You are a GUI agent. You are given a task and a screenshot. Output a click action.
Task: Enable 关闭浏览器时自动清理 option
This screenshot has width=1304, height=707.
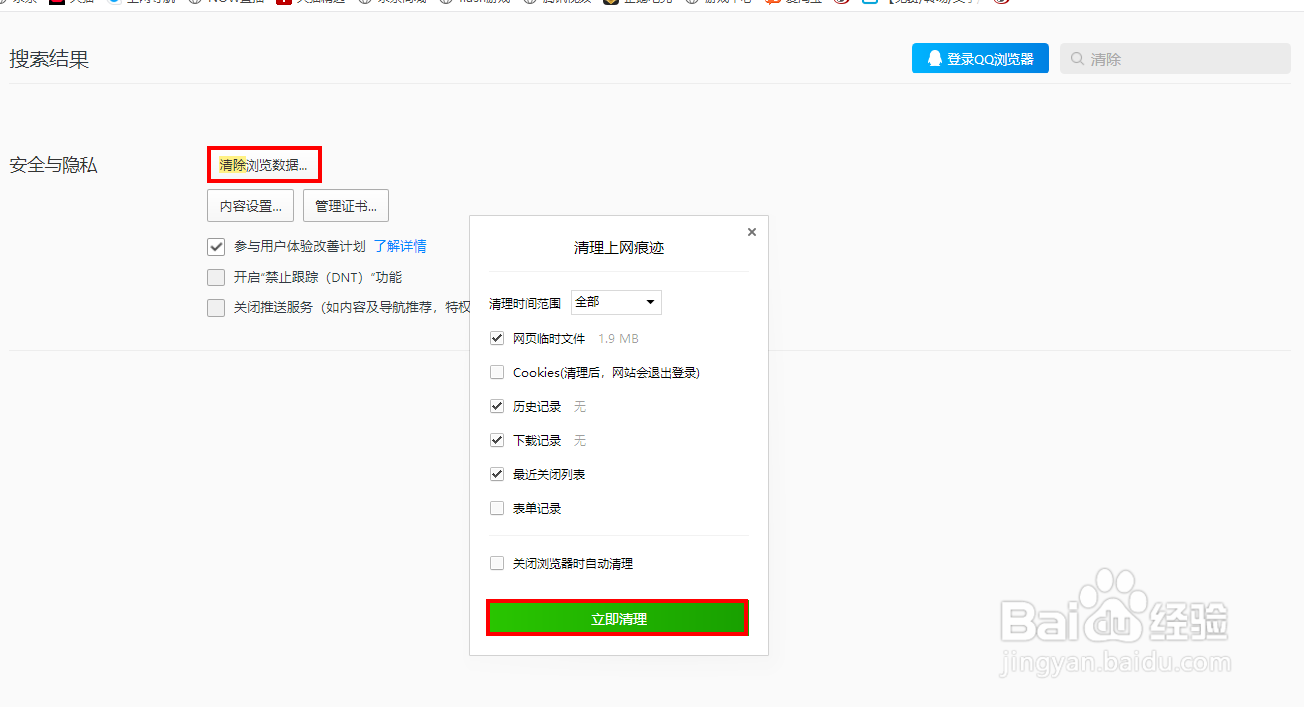497,562
